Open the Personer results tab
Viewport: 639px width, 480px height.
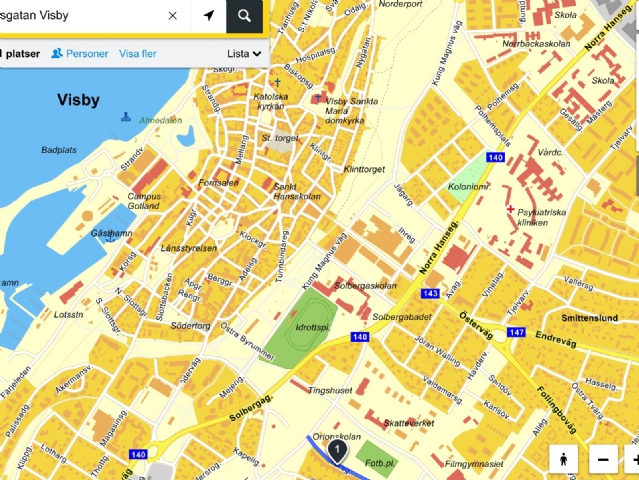(x=79, y=53)
